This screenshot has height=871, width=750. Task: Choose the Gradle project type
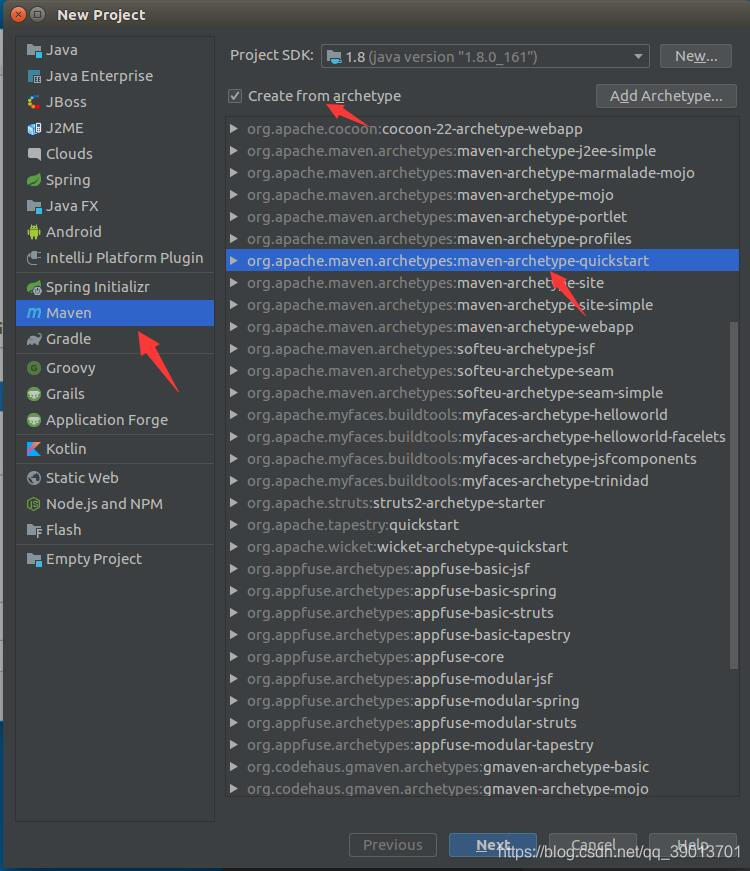[115, 339]
